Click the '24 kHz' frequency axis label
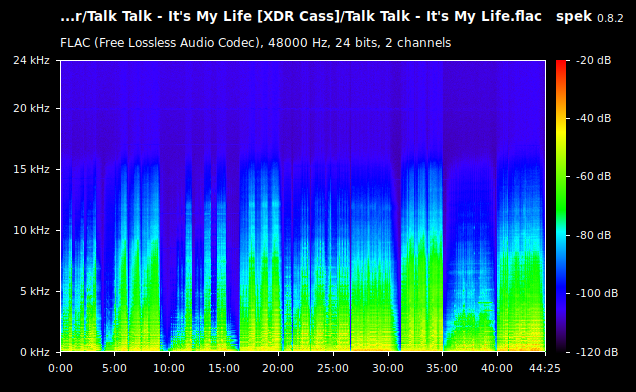The image size is (636, 392). click(31, 60)
